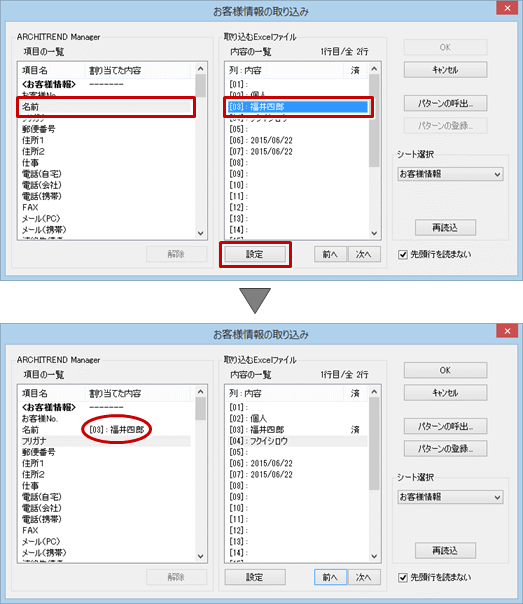Toggle 先頭行を読まない checkbox in lower dialog
Viewport: 523px width, 604px height.
[x=403, y=577]
